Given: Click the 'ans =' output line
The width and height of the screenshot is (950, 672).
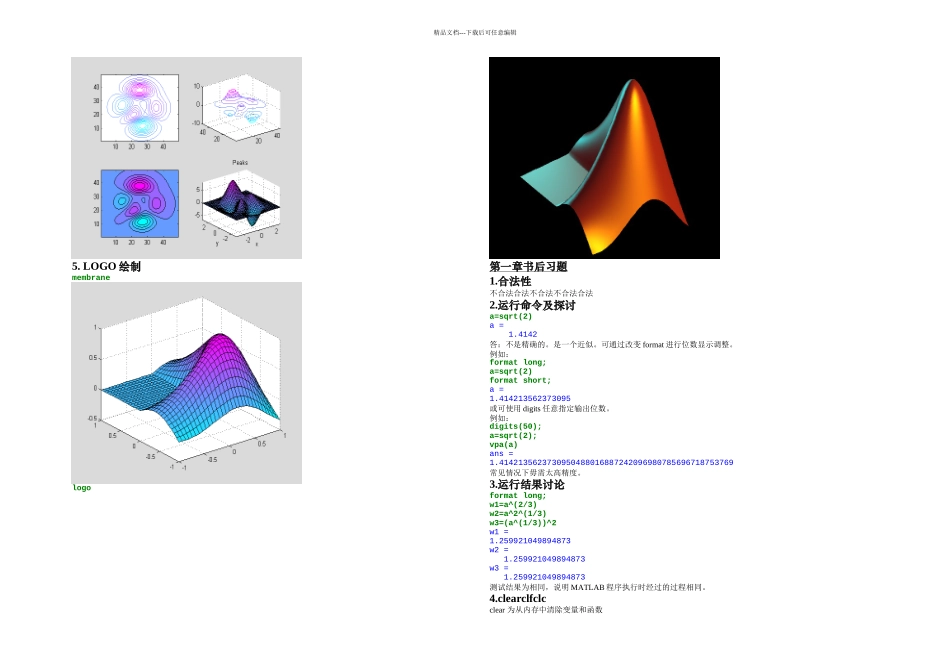Looking at the screenshot, I should point(502,454).
